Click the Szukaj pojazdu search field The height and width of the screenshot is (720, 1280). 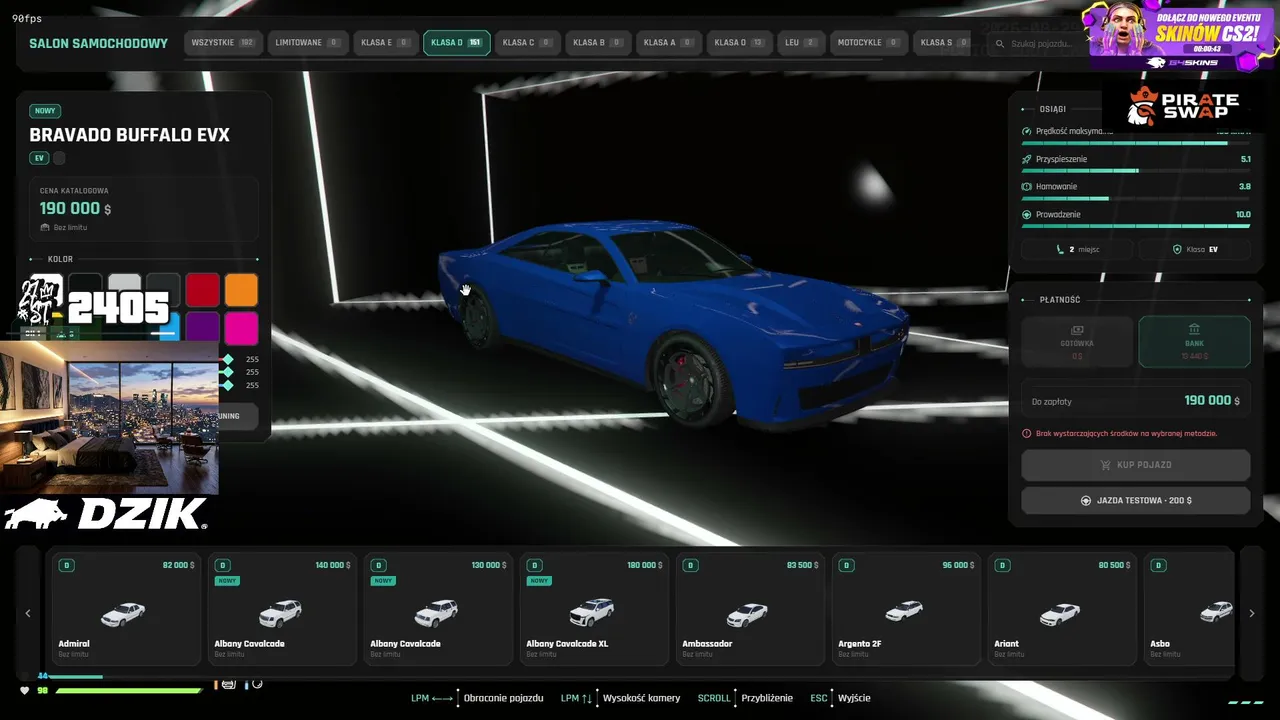[x=1040, y=44]
